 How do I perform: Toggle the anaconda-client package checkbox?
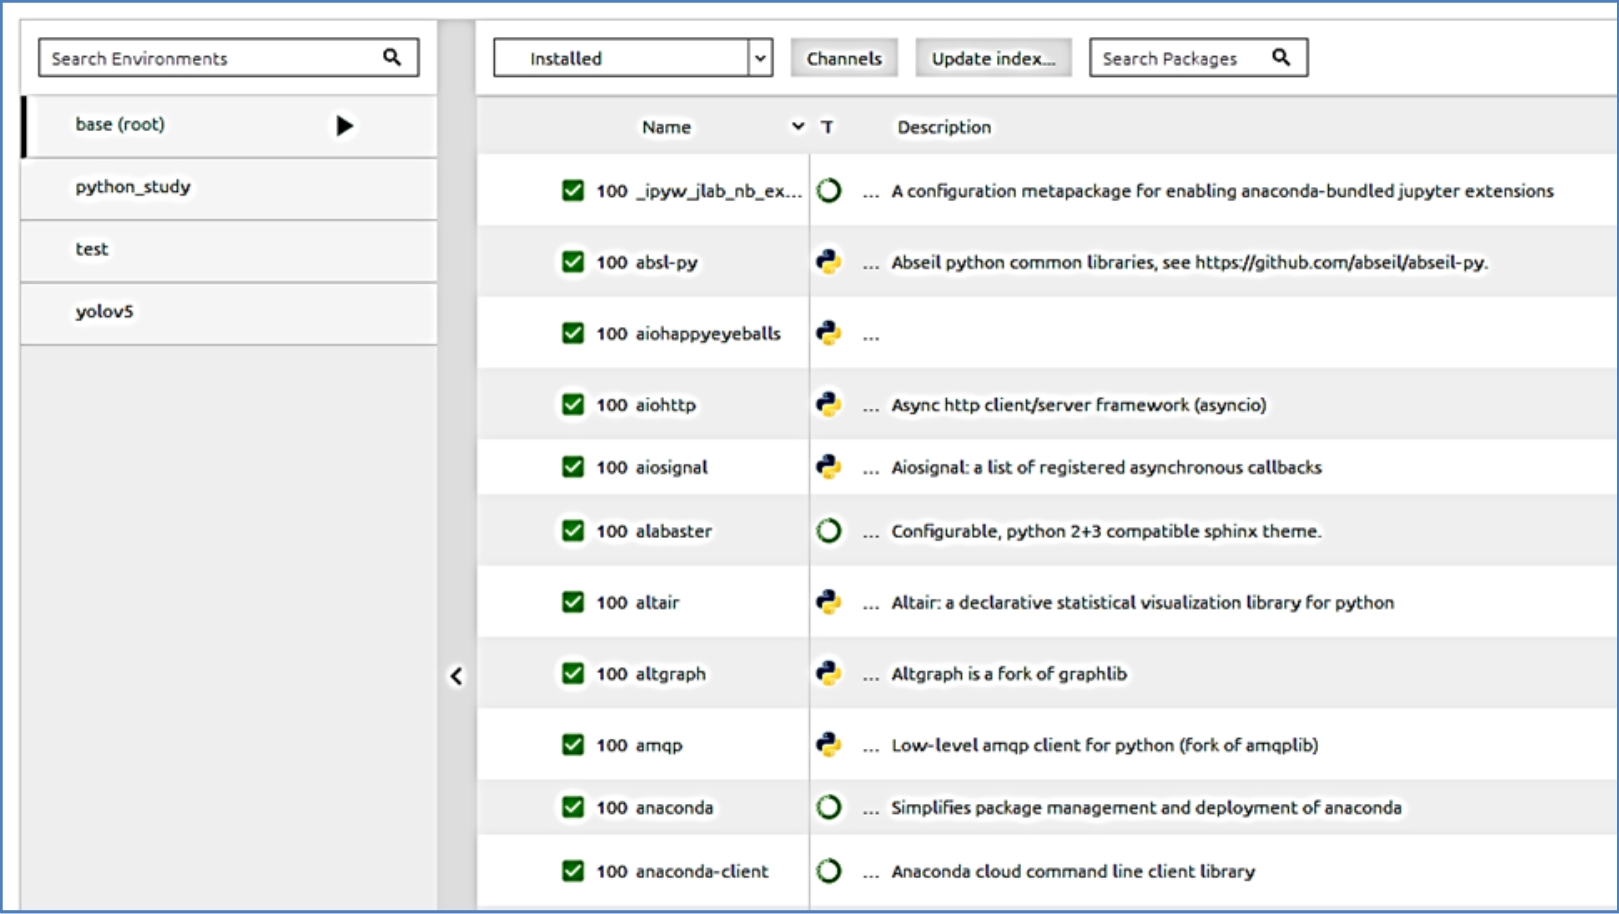tap(572, 871)
